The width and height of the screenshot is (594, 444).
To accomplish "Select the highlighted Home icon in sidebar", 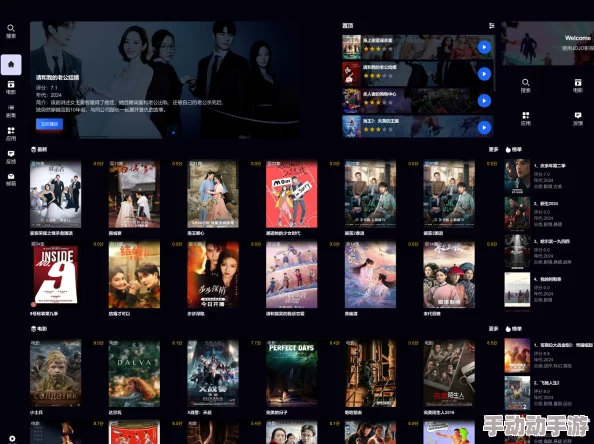I will (11, 64).
